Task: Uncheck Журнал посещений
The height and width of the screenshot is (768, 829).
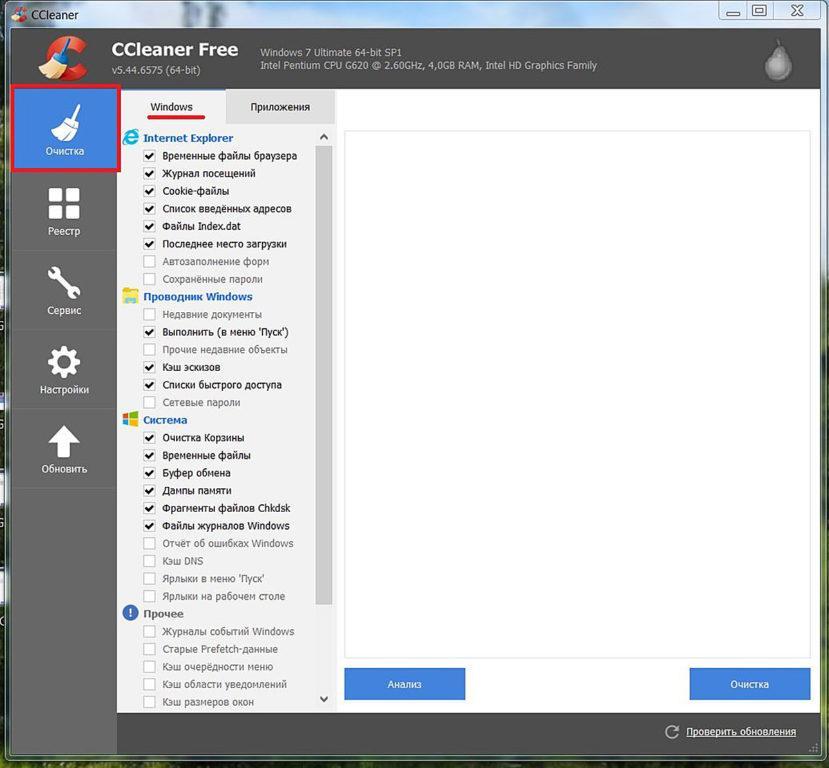Action: (150, 173)
